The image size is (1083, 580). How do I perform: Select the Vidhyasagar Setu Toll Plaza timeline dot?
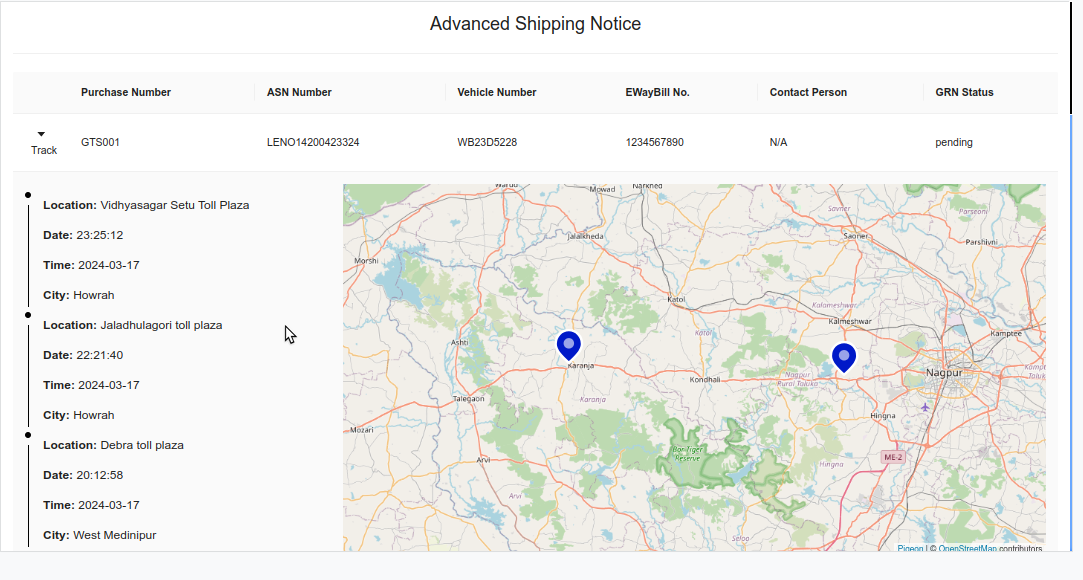click(28, 194)
